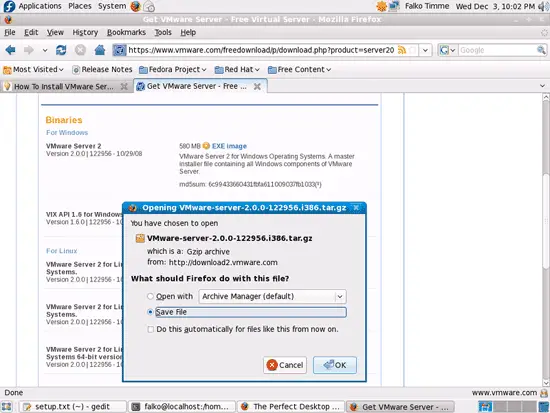Click the Firefox back arrow button
This screenshot has width=550, height=413.
[x=11, y=50]
